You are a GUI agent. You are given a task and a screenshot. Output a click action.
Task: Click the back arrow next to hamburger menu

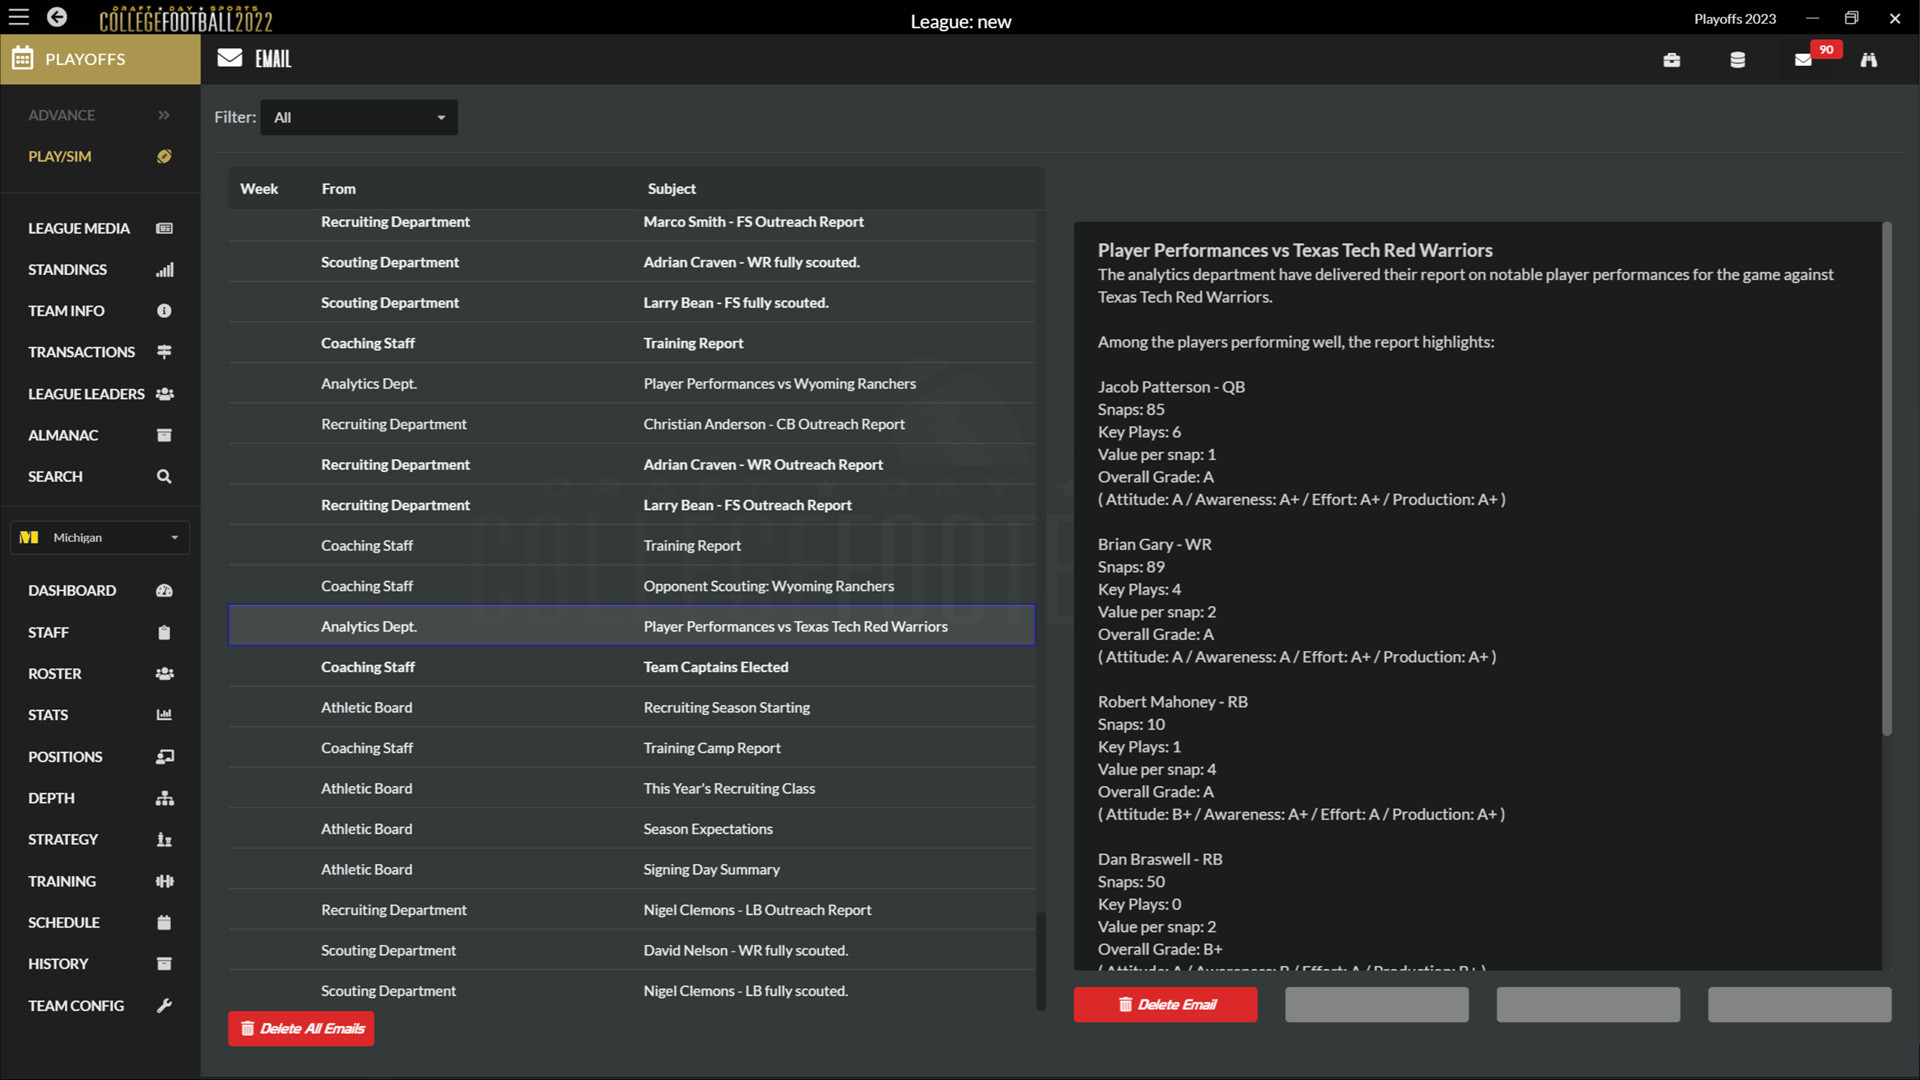tap(56, 17)
